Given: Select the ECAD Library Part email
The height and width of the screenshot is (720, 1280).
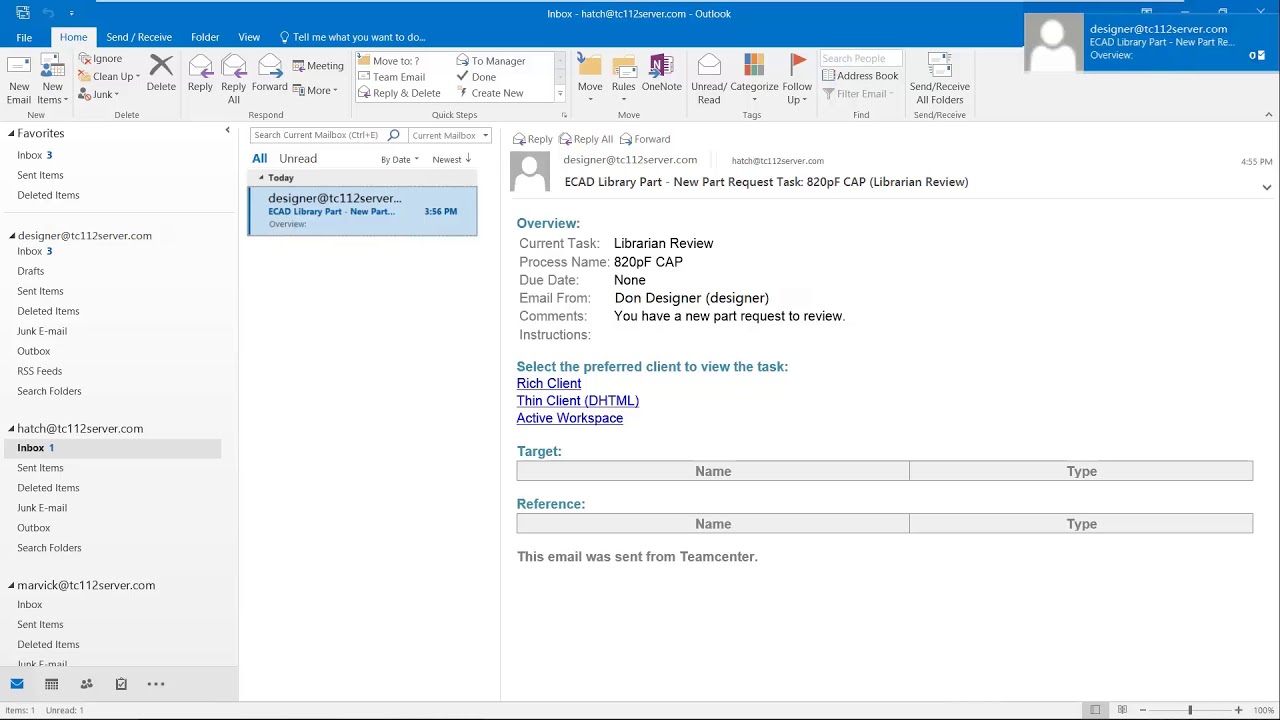Looking at the screenshot, I should 363,211.
